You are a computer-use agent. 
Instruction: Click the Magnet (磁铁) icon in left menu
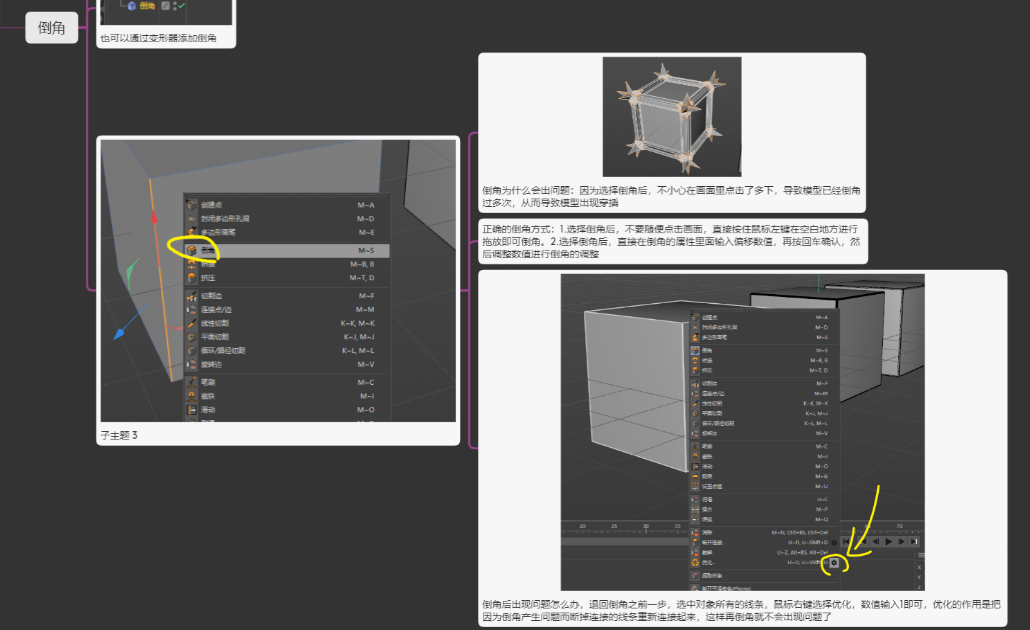click(192, 396)
